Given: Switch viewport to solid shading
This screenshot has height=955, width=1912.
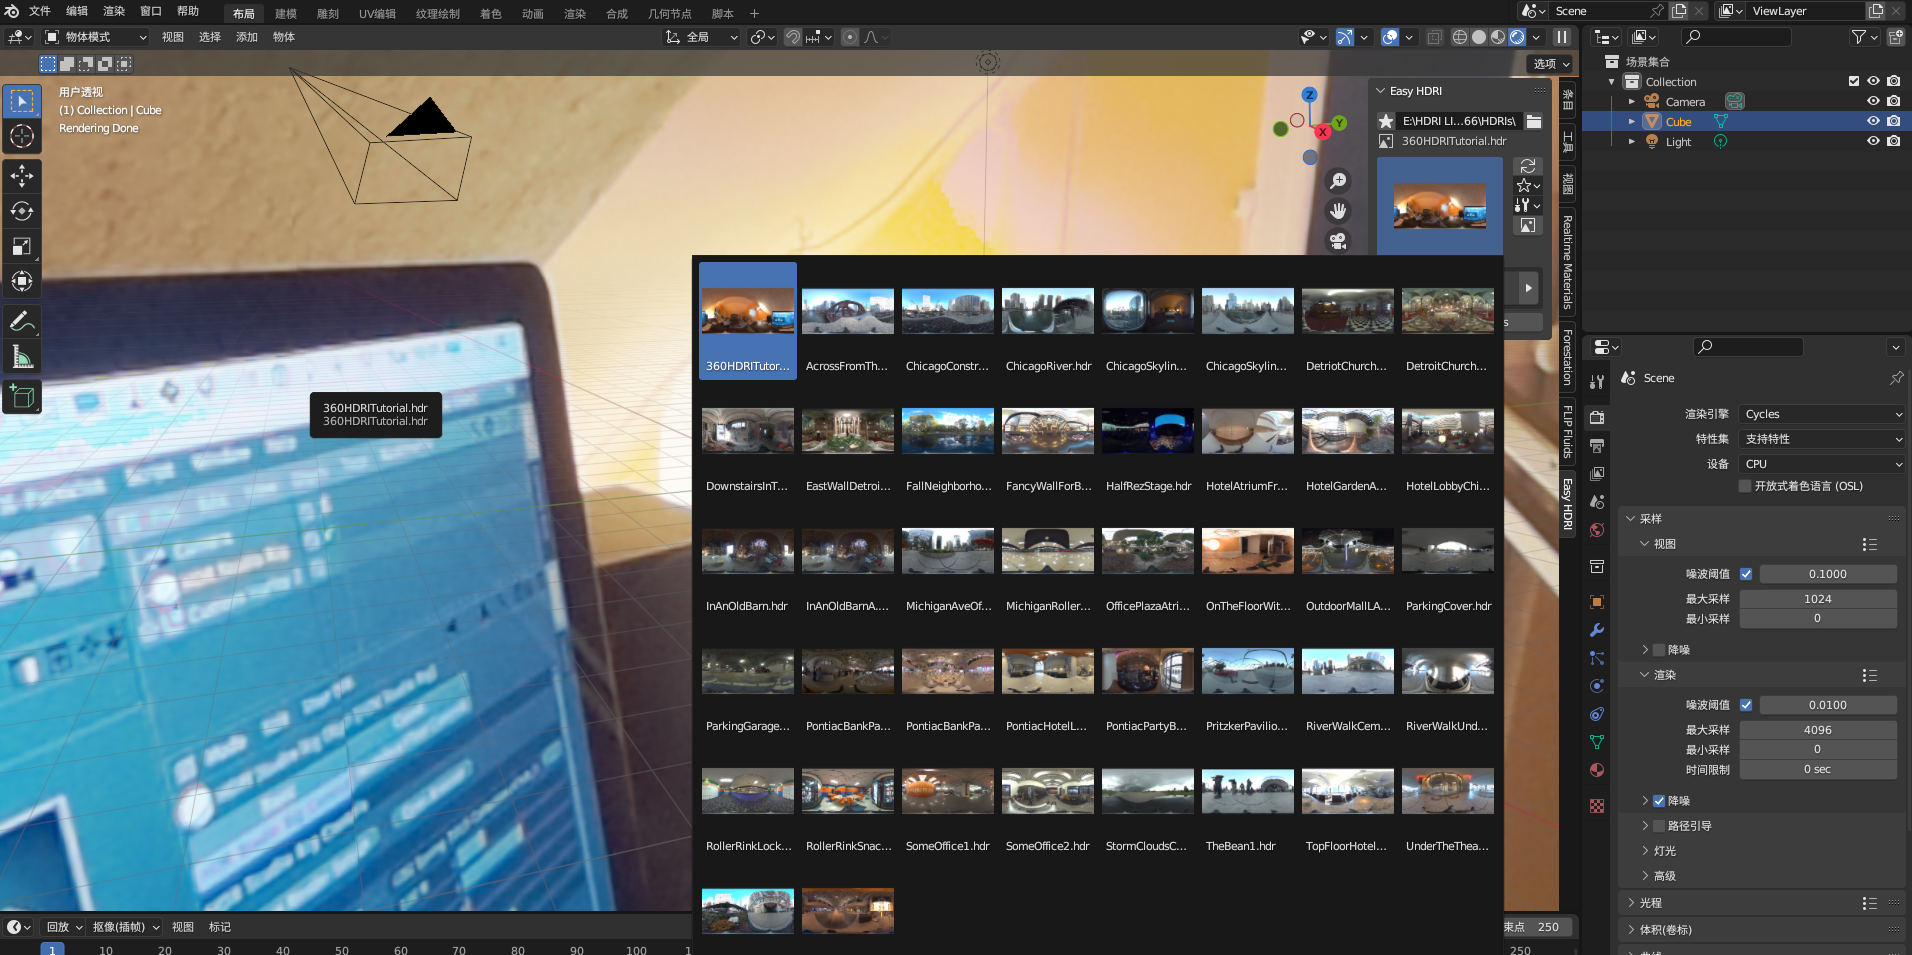Looking at the screenshot, I should tap(1479, 37).
